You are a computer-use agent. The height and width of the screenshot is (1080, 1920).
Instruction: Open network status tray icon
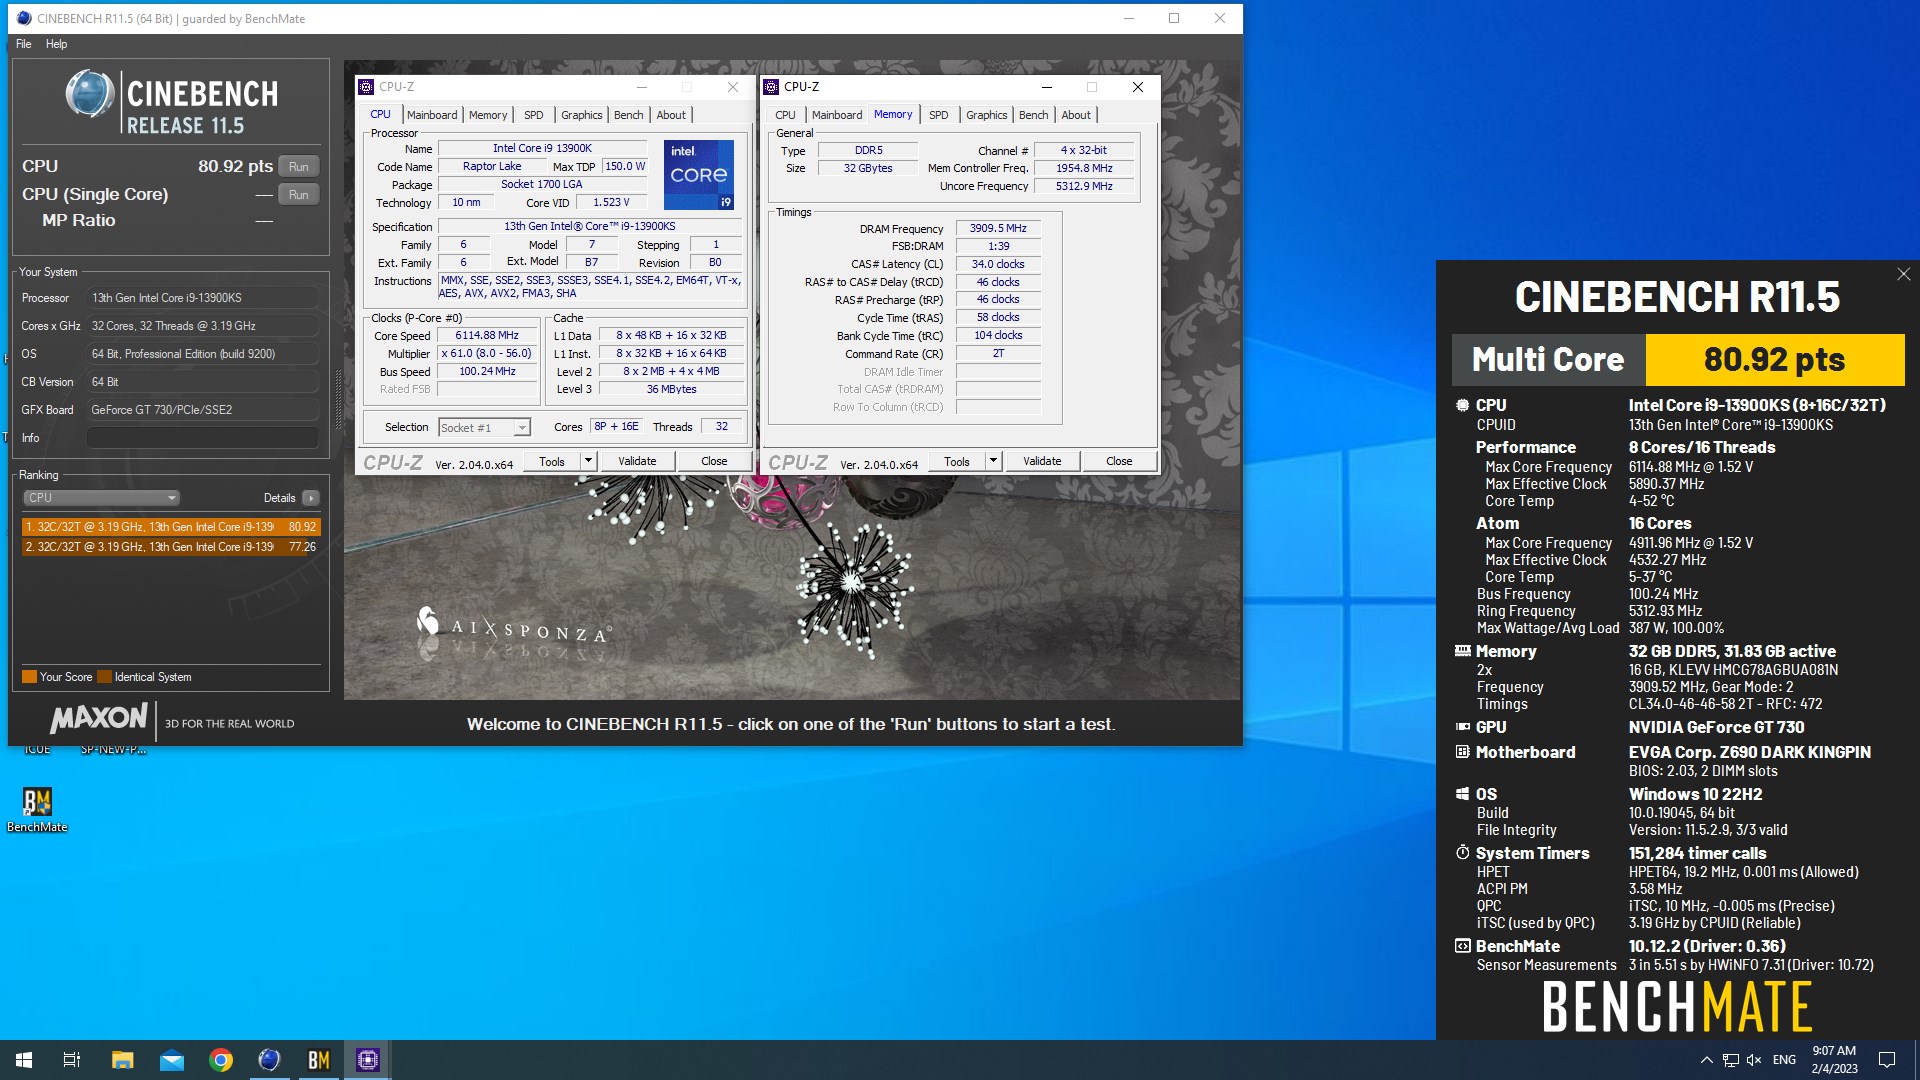tap(1730, 1060)
